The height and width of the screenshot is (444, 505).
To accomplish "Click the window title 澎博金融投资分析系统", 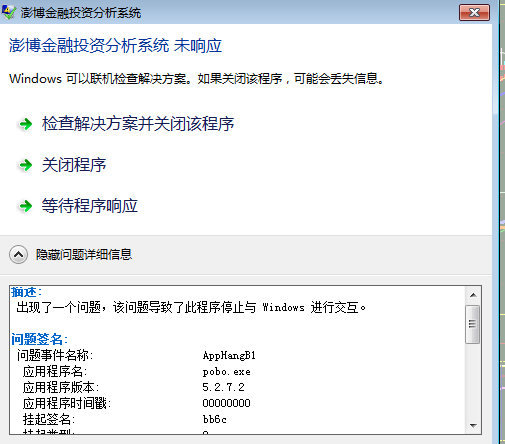I will point(81,13).
